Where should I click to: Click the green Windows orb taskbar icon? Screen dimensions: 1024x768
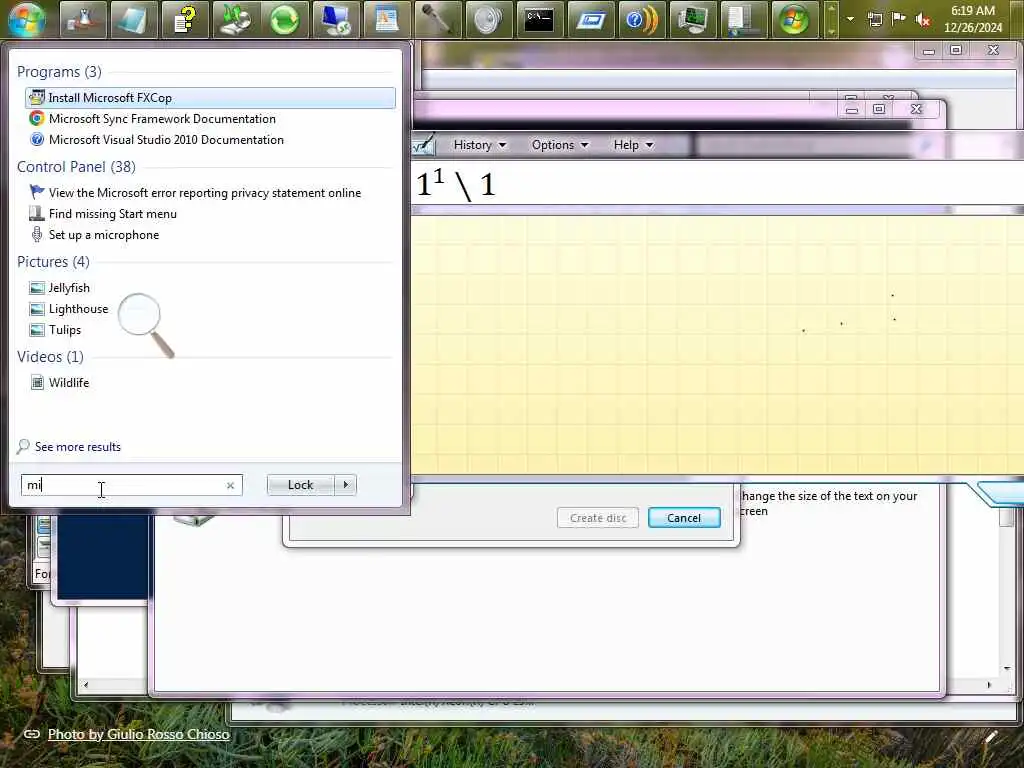click(794, 19)
